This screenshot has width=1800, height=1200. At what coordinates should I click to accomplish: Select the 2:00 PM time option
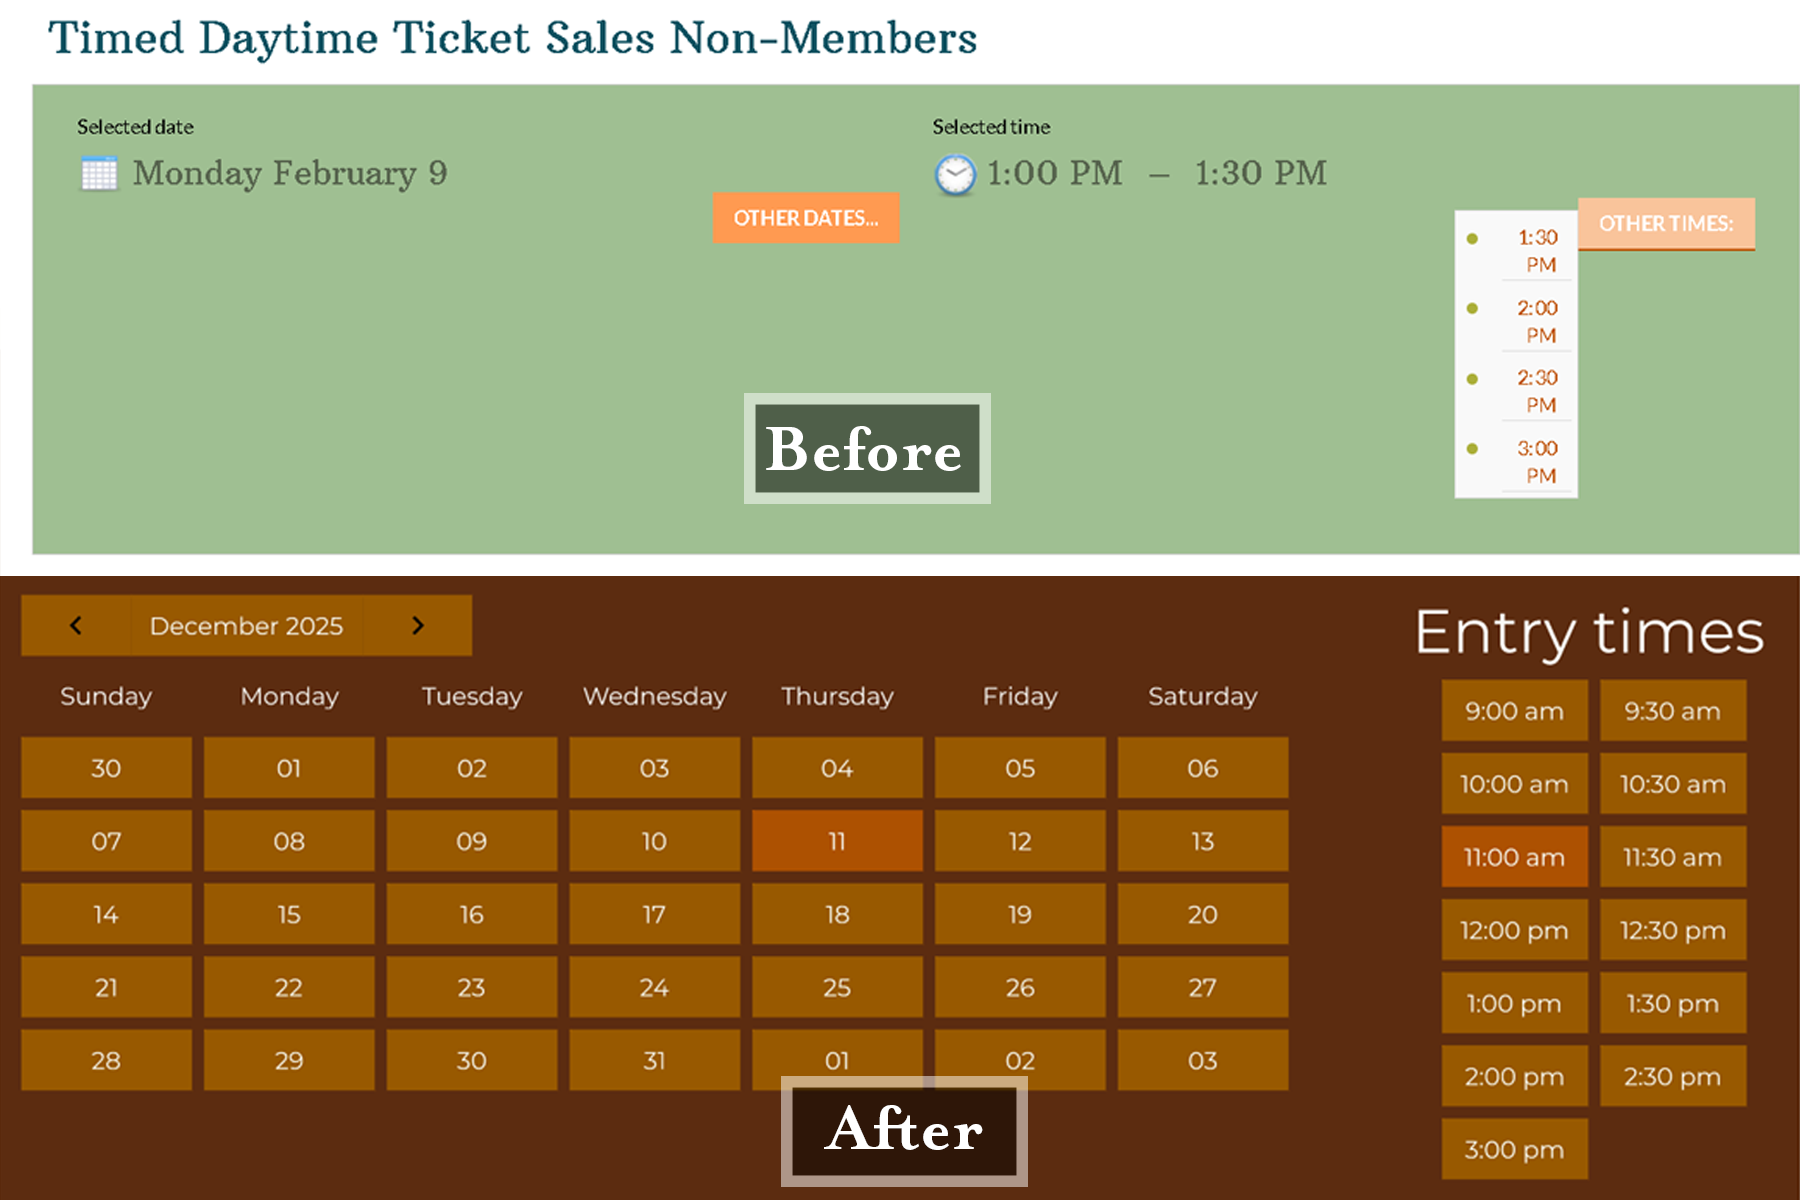tap(1535, 322)
